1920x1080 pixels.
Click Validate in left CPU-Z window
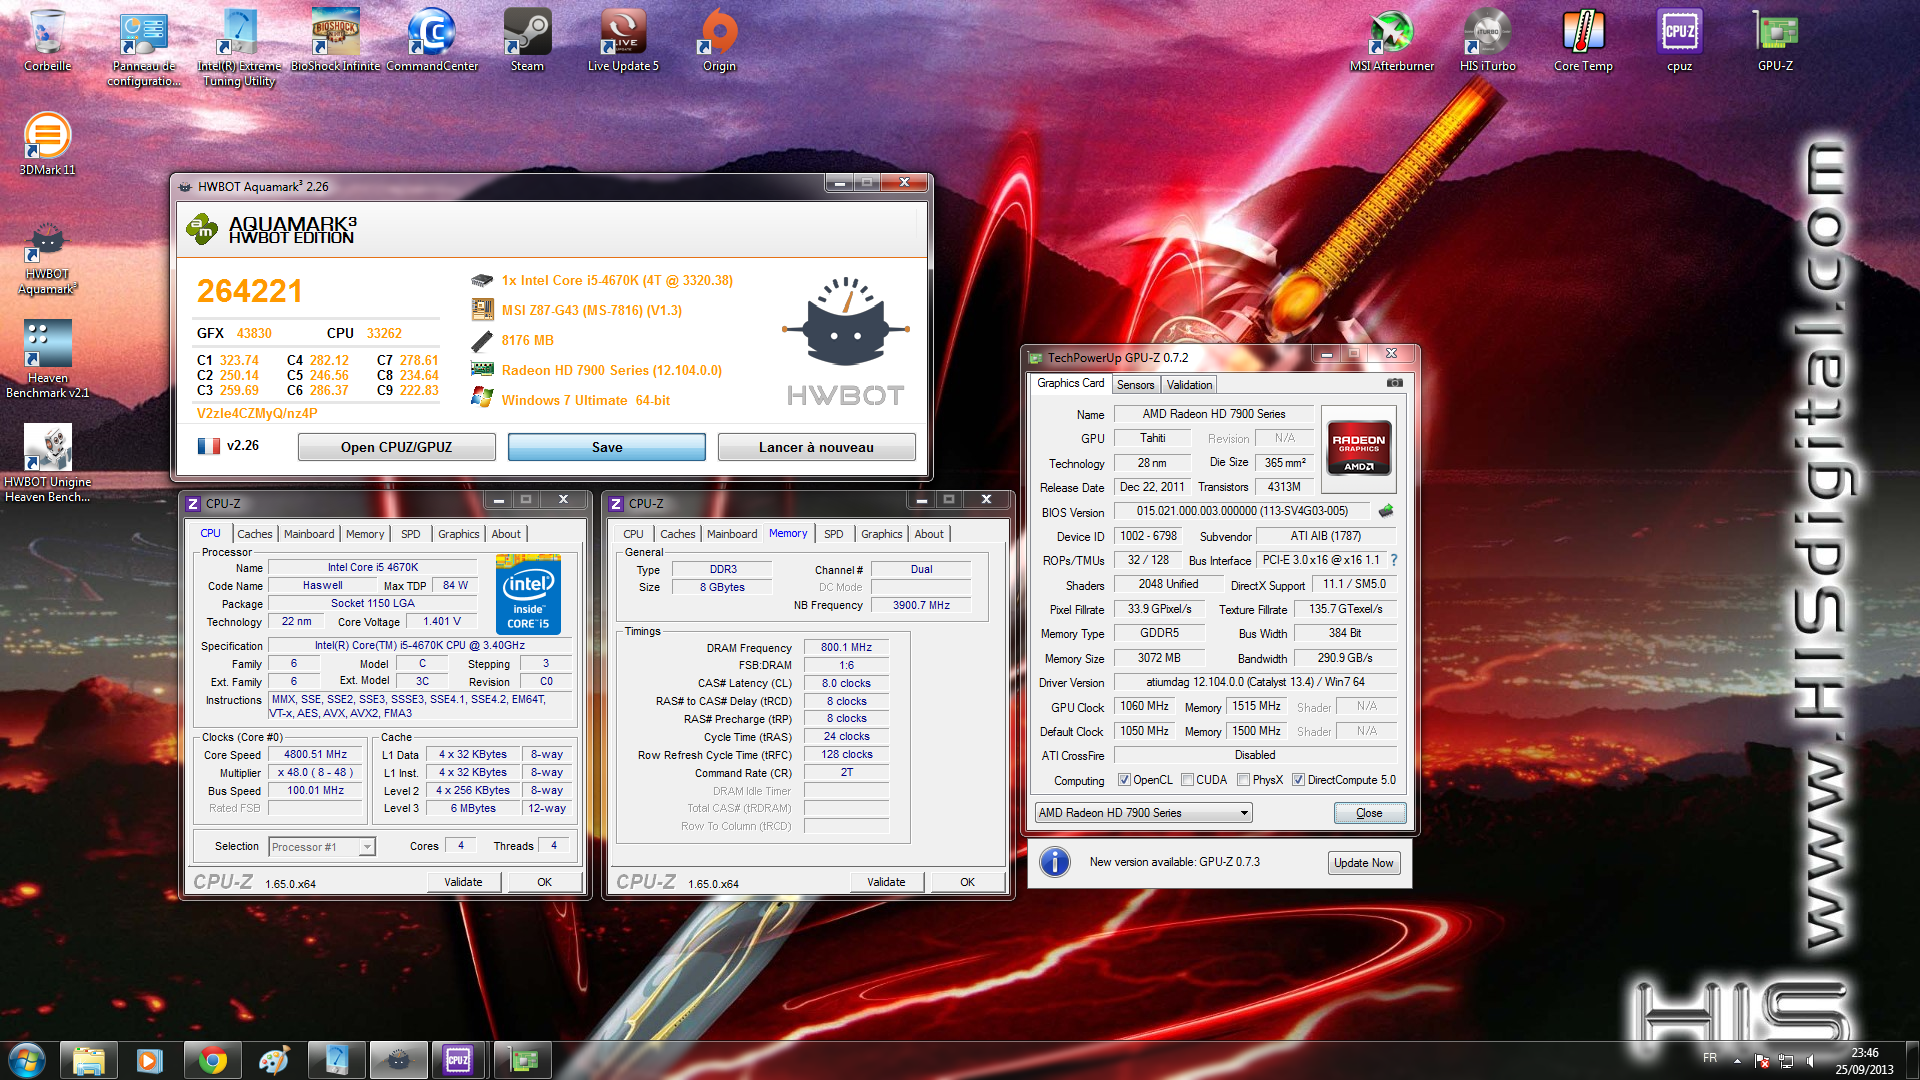(463, 882)
